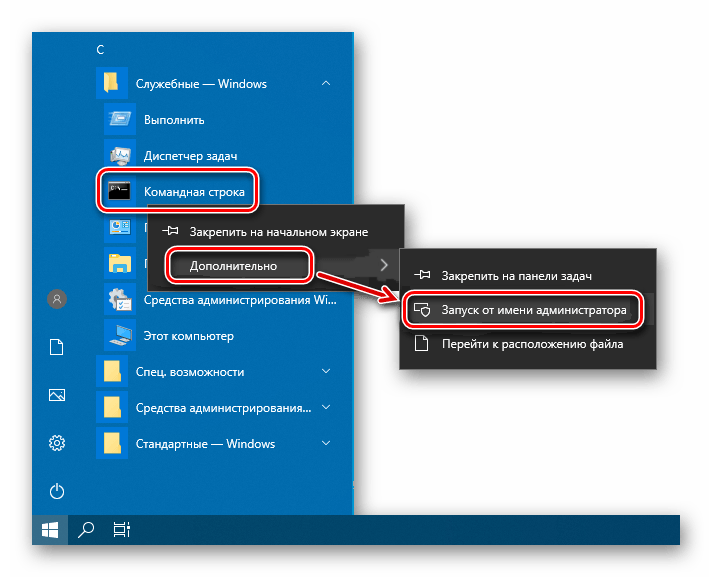
Task: Choose Запуск от имени администратора
Action: click(528, 310)
